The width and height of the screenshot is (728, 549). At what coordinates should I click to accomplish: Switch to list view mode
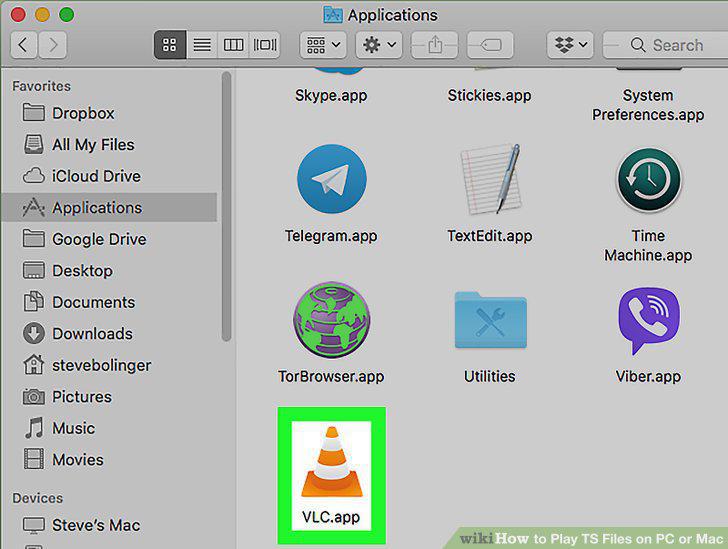(x=202, y=45)
